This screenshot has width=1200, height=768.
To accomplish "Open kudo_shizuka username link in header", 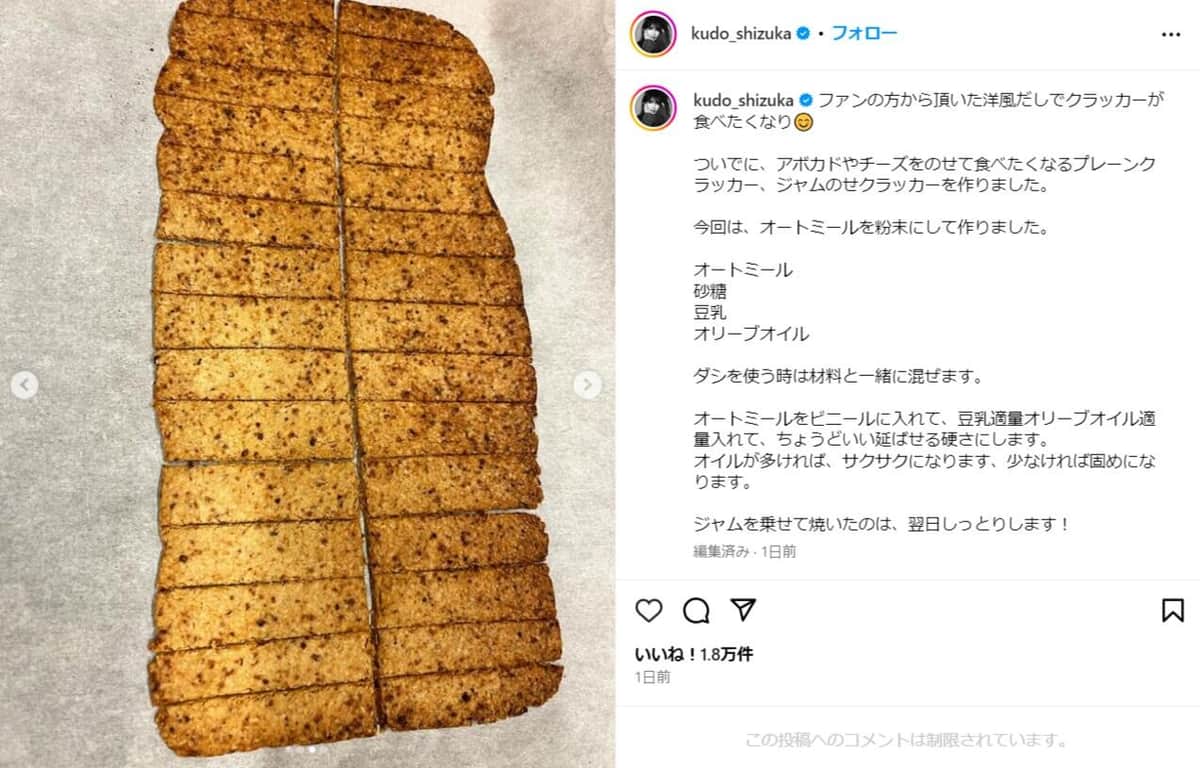I will pos(741,34).
